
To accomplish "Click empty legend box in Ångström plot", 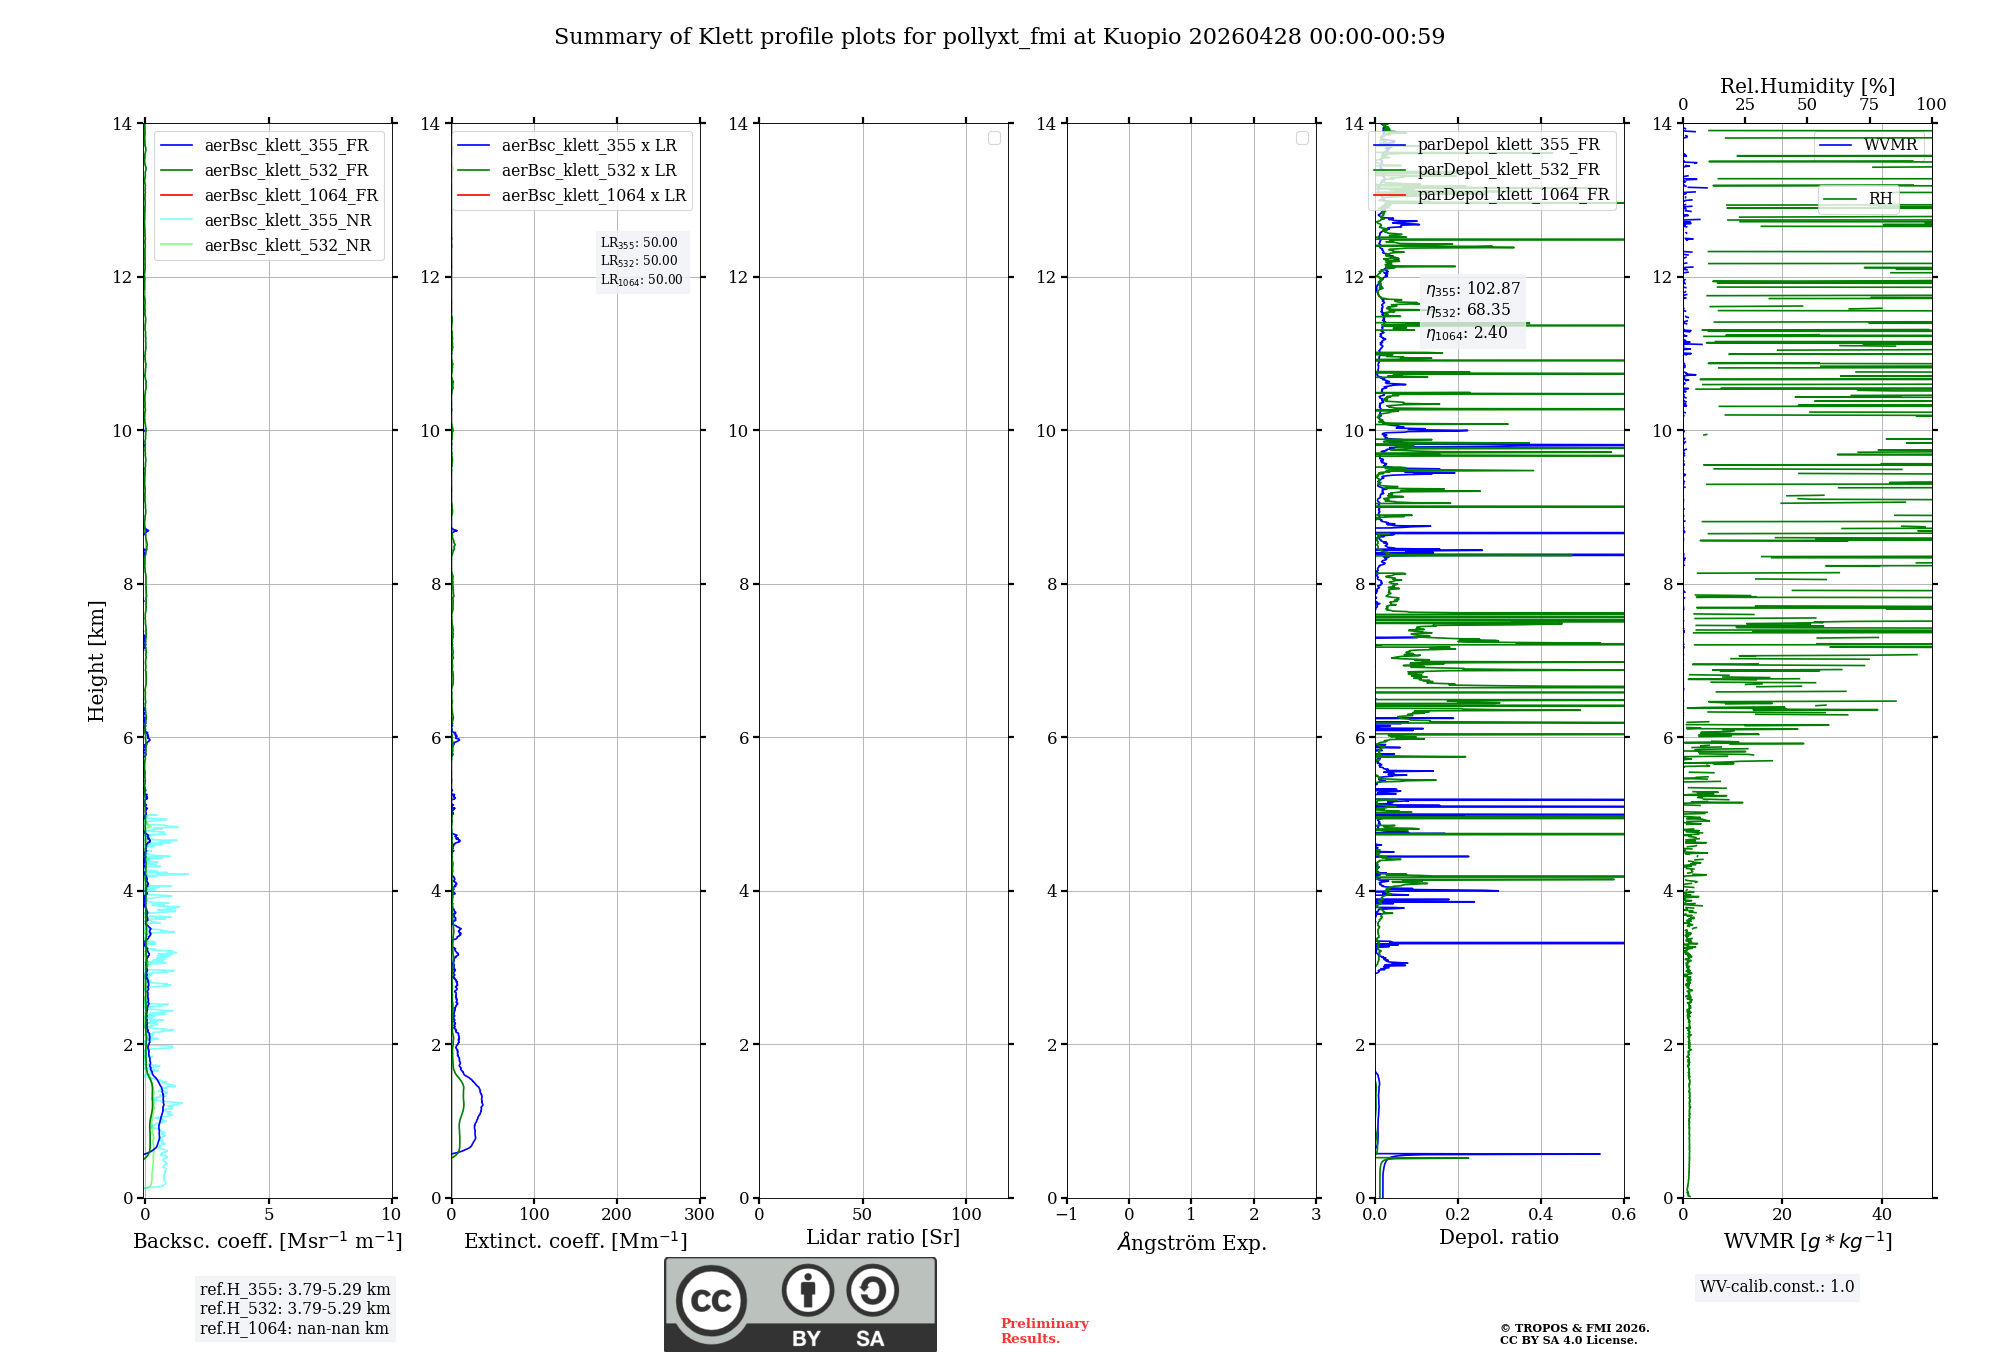I will coord(1302,138).
